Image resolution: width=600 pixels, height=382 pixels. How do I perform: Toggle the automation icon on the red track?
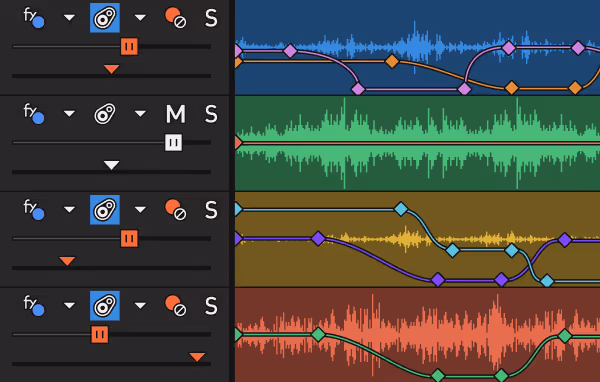click(x=105, y=305)
